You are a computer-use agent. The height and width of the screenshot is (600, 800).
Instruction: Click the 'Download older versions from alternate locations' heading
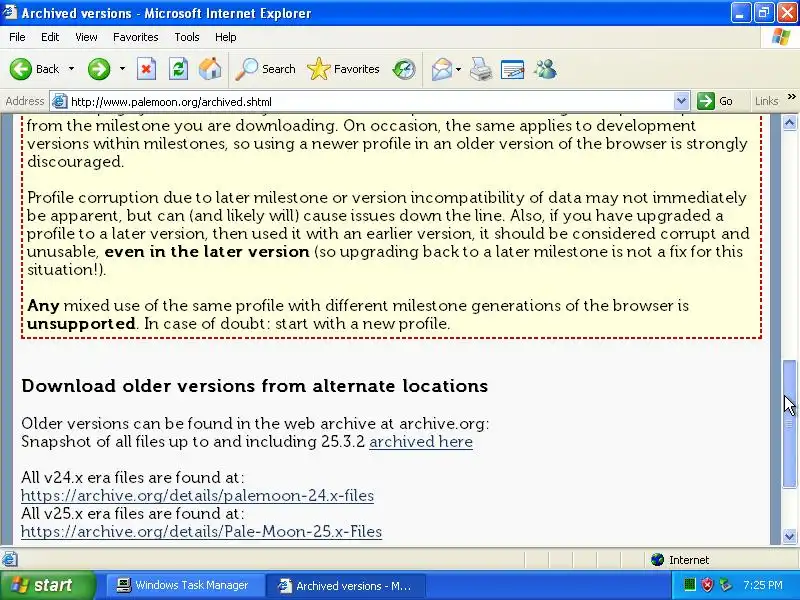click(x=255, y=386)
